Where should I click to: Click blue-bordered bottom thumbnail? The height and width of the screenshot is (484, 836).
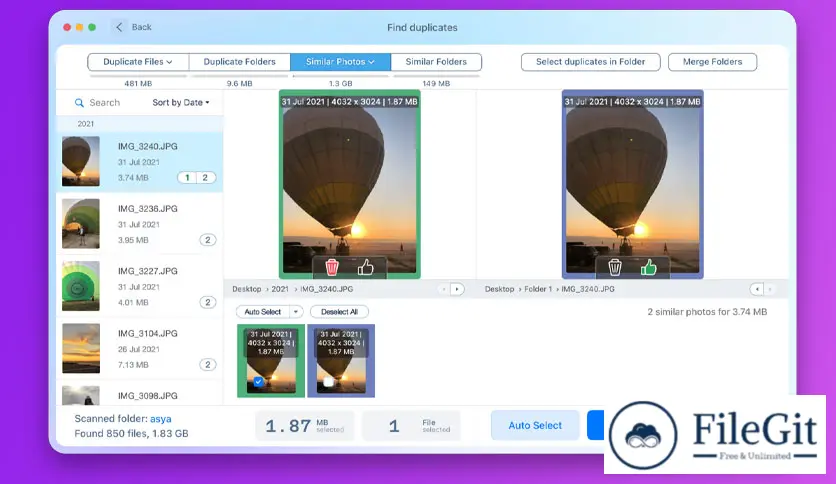pyautogui.click(x=341, y=361)
